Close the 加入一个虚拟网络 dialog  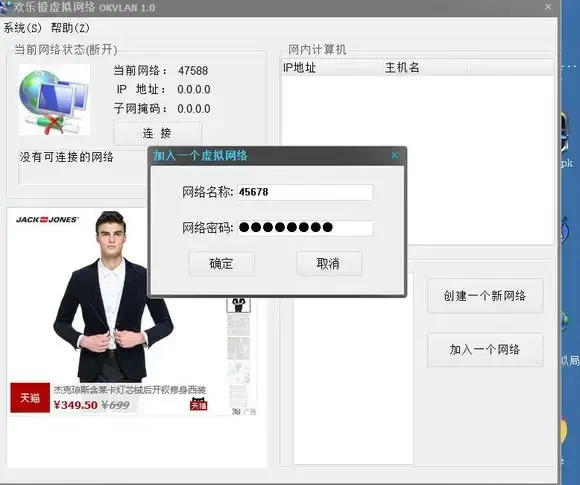395,155
